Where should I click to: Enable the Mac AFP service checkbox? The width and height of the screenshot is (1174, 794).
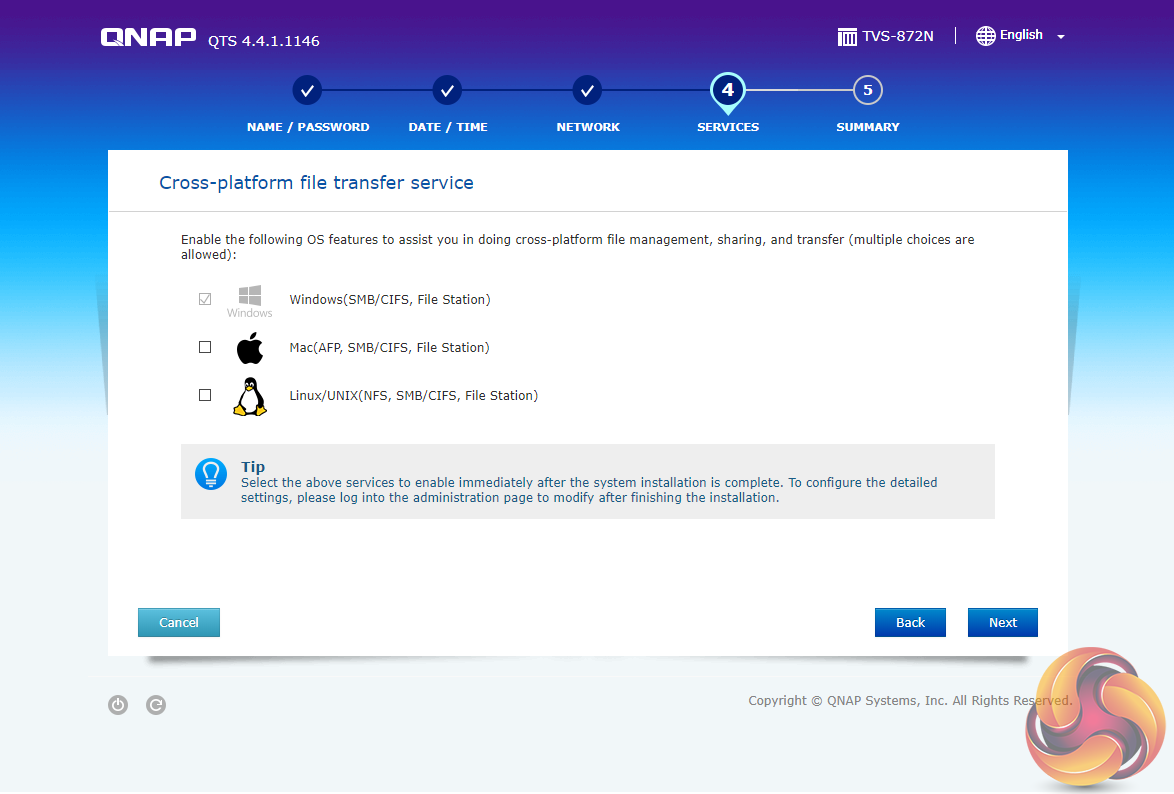pos(205,347)
